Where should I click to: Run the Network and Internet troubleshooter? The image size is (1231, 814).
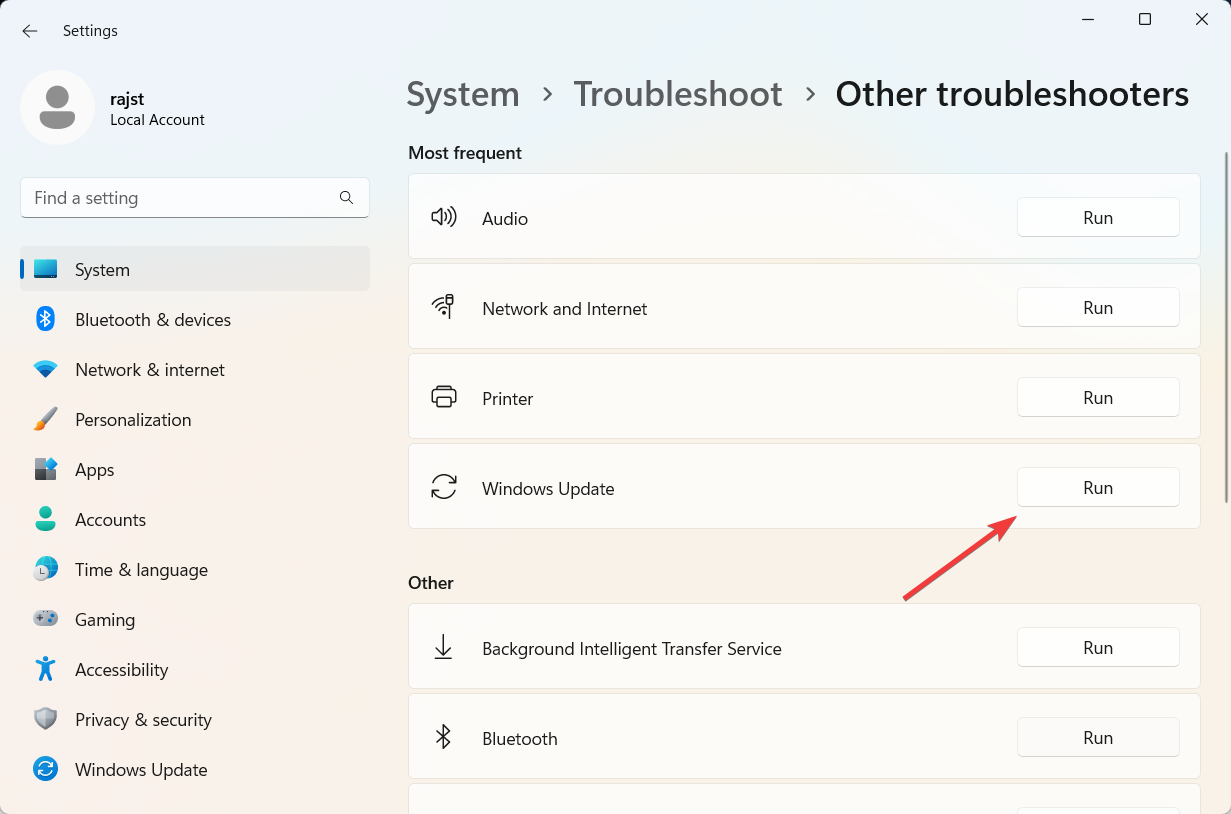click(1098, 307)
